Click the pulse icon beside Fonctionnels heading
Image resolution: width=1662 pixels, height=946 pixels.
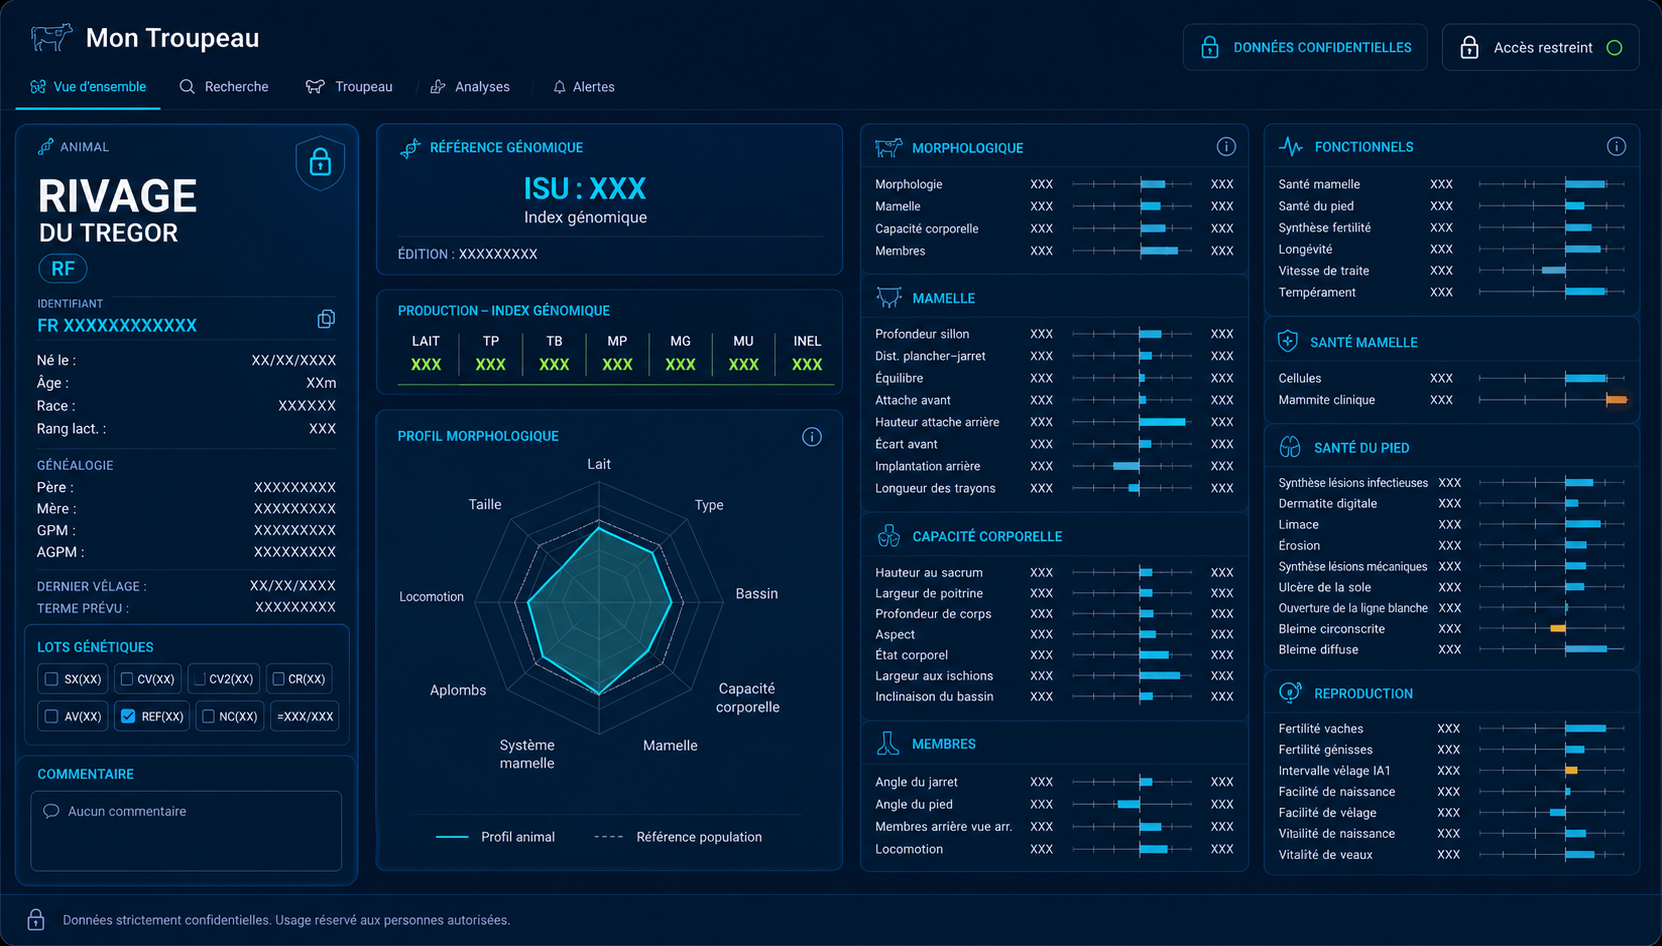pos(1291,147)
